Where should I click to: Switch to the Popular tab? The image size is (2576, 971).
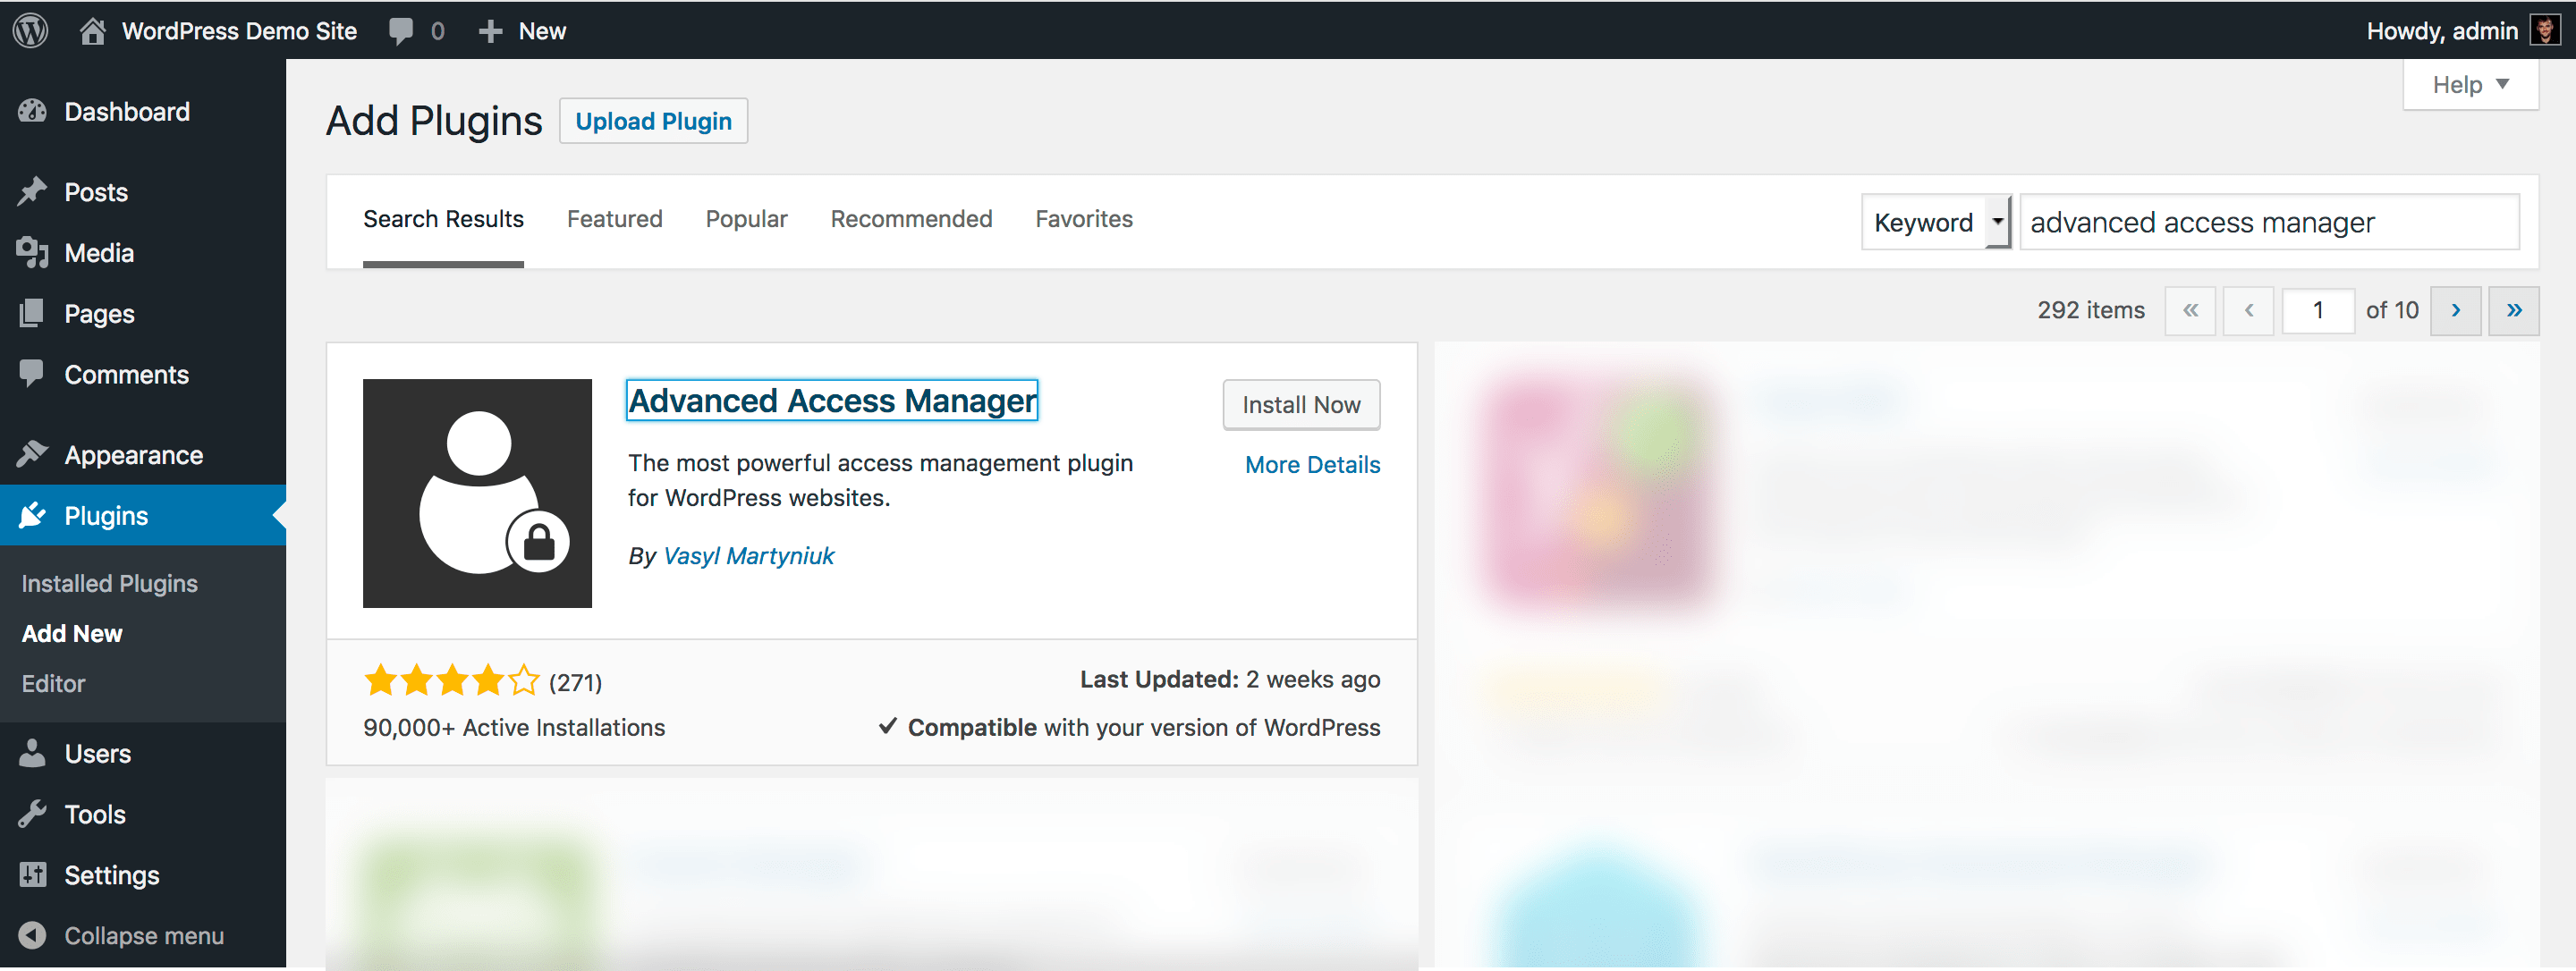click(x=746, y=219)
